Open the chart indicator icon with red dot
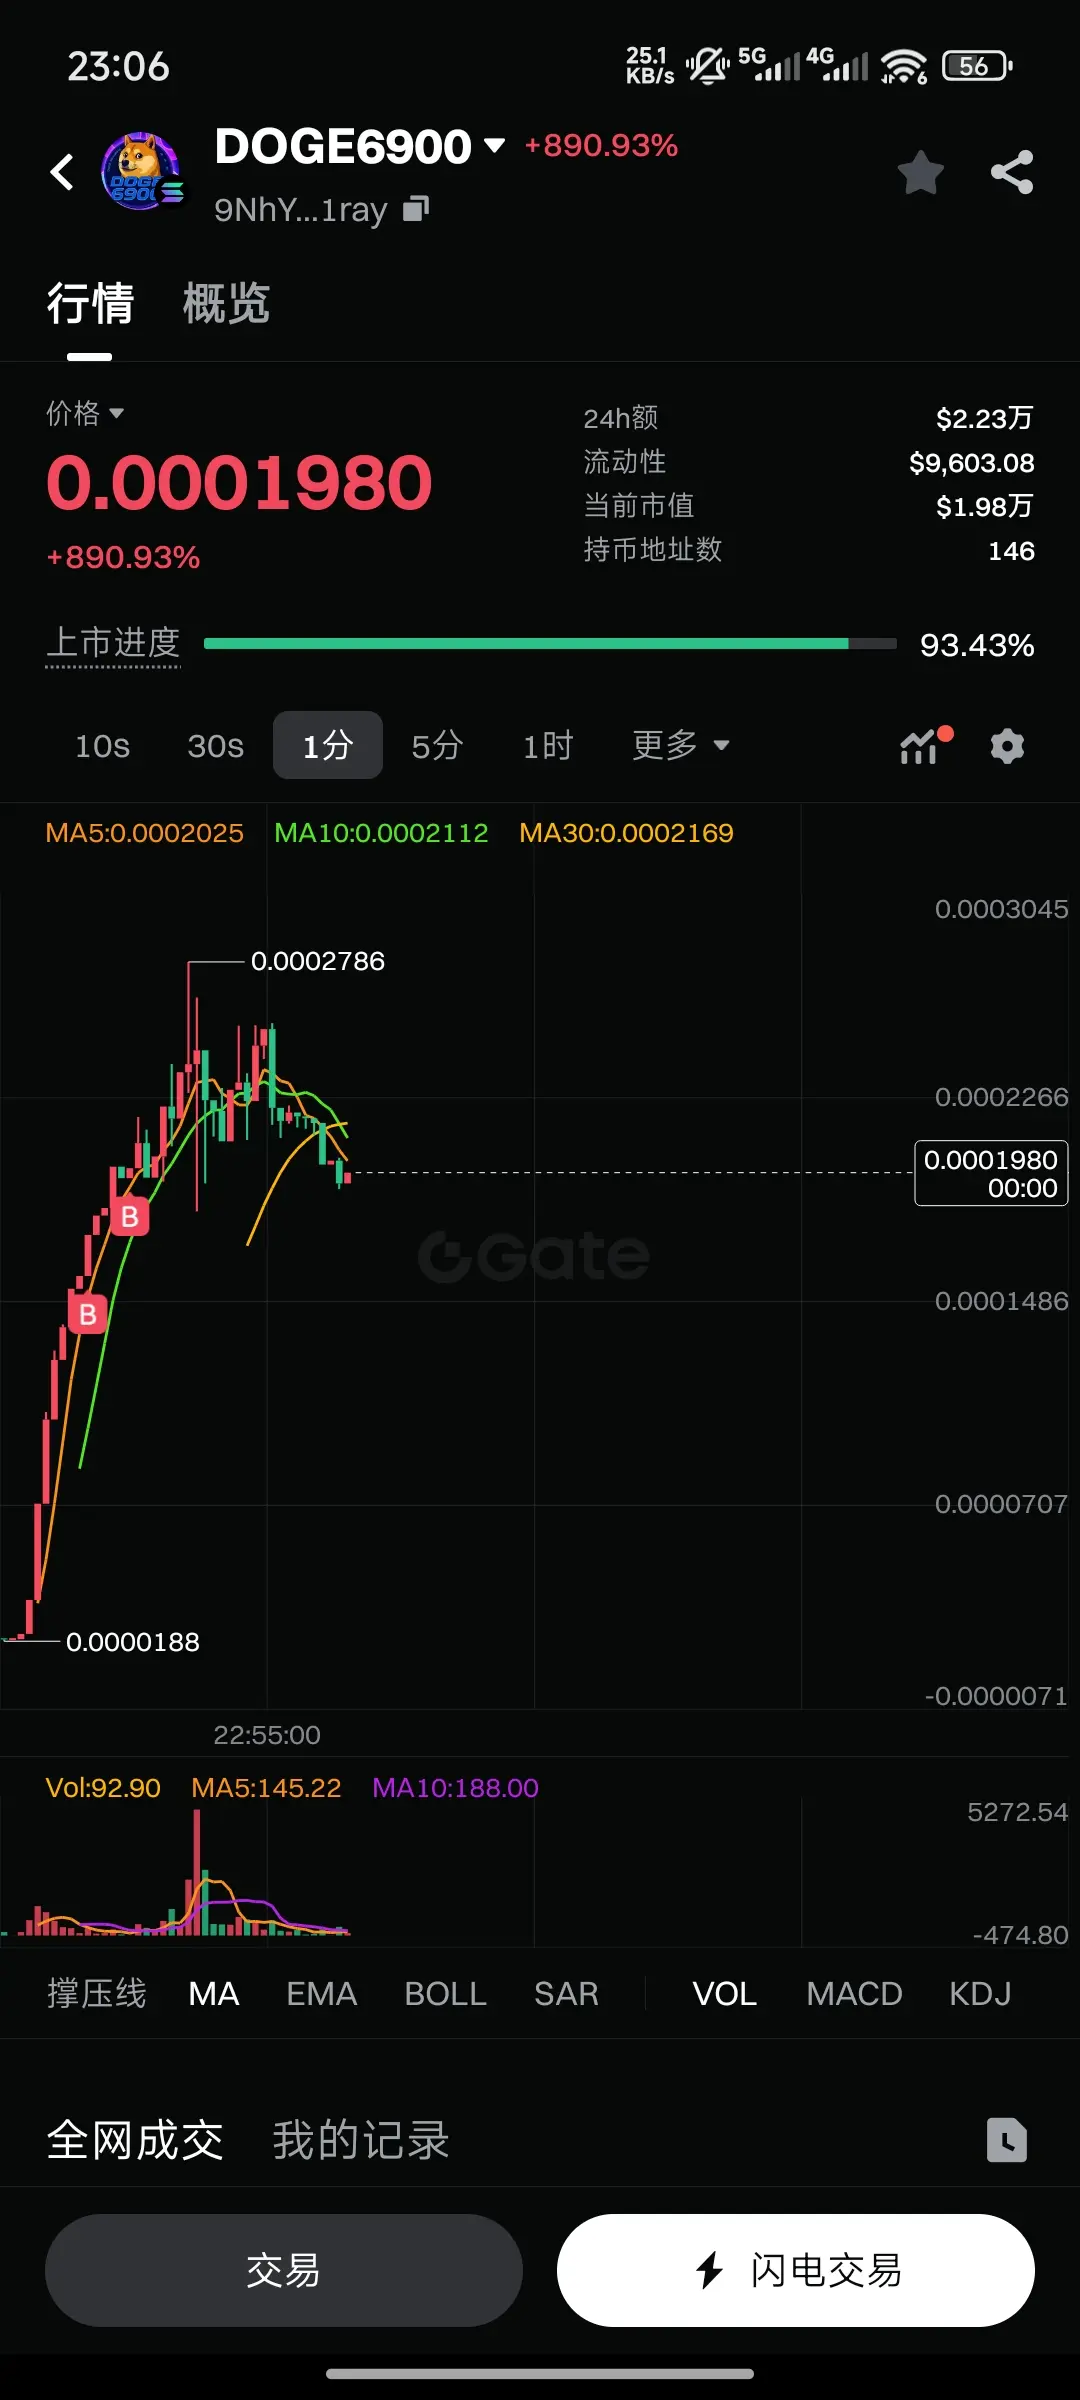This screenshot has height=2400, width=1080. pyautogui.click(x=926, y=745)
